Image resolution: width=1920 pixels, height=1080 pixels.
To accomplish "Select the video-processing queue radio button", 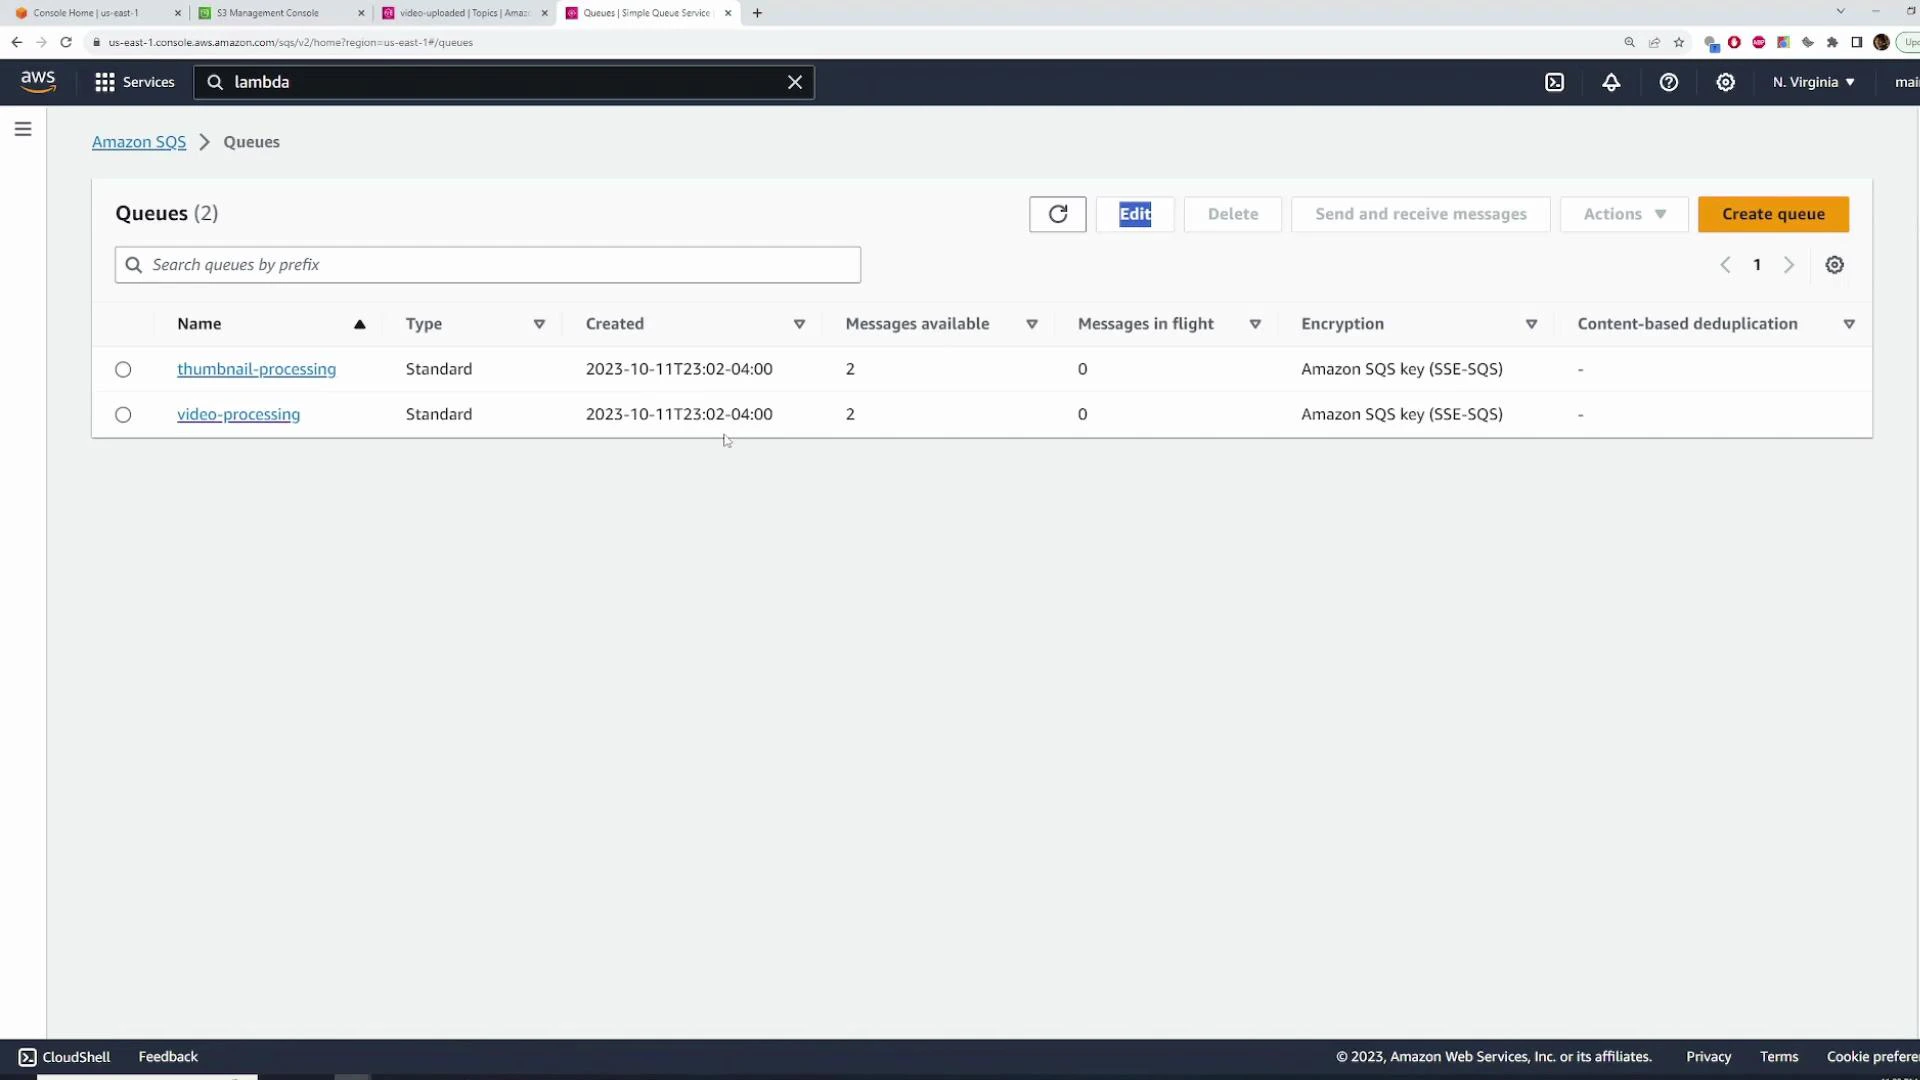I will pyautogui.click(x=123, y=414).
